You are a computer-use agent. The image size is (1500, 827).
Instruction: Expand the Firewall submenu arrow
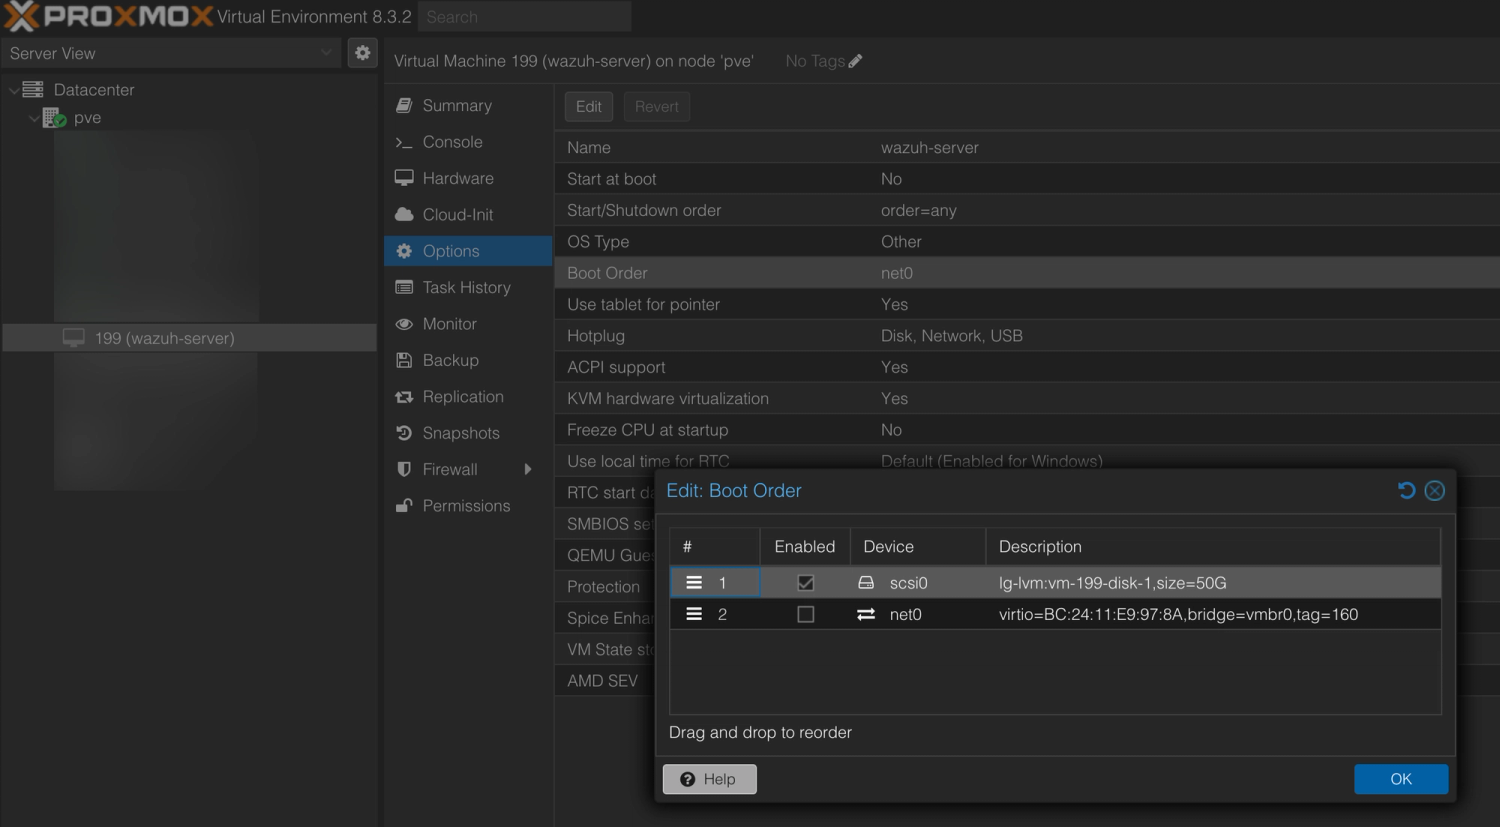pyautogui.click(x=528, y=469)
